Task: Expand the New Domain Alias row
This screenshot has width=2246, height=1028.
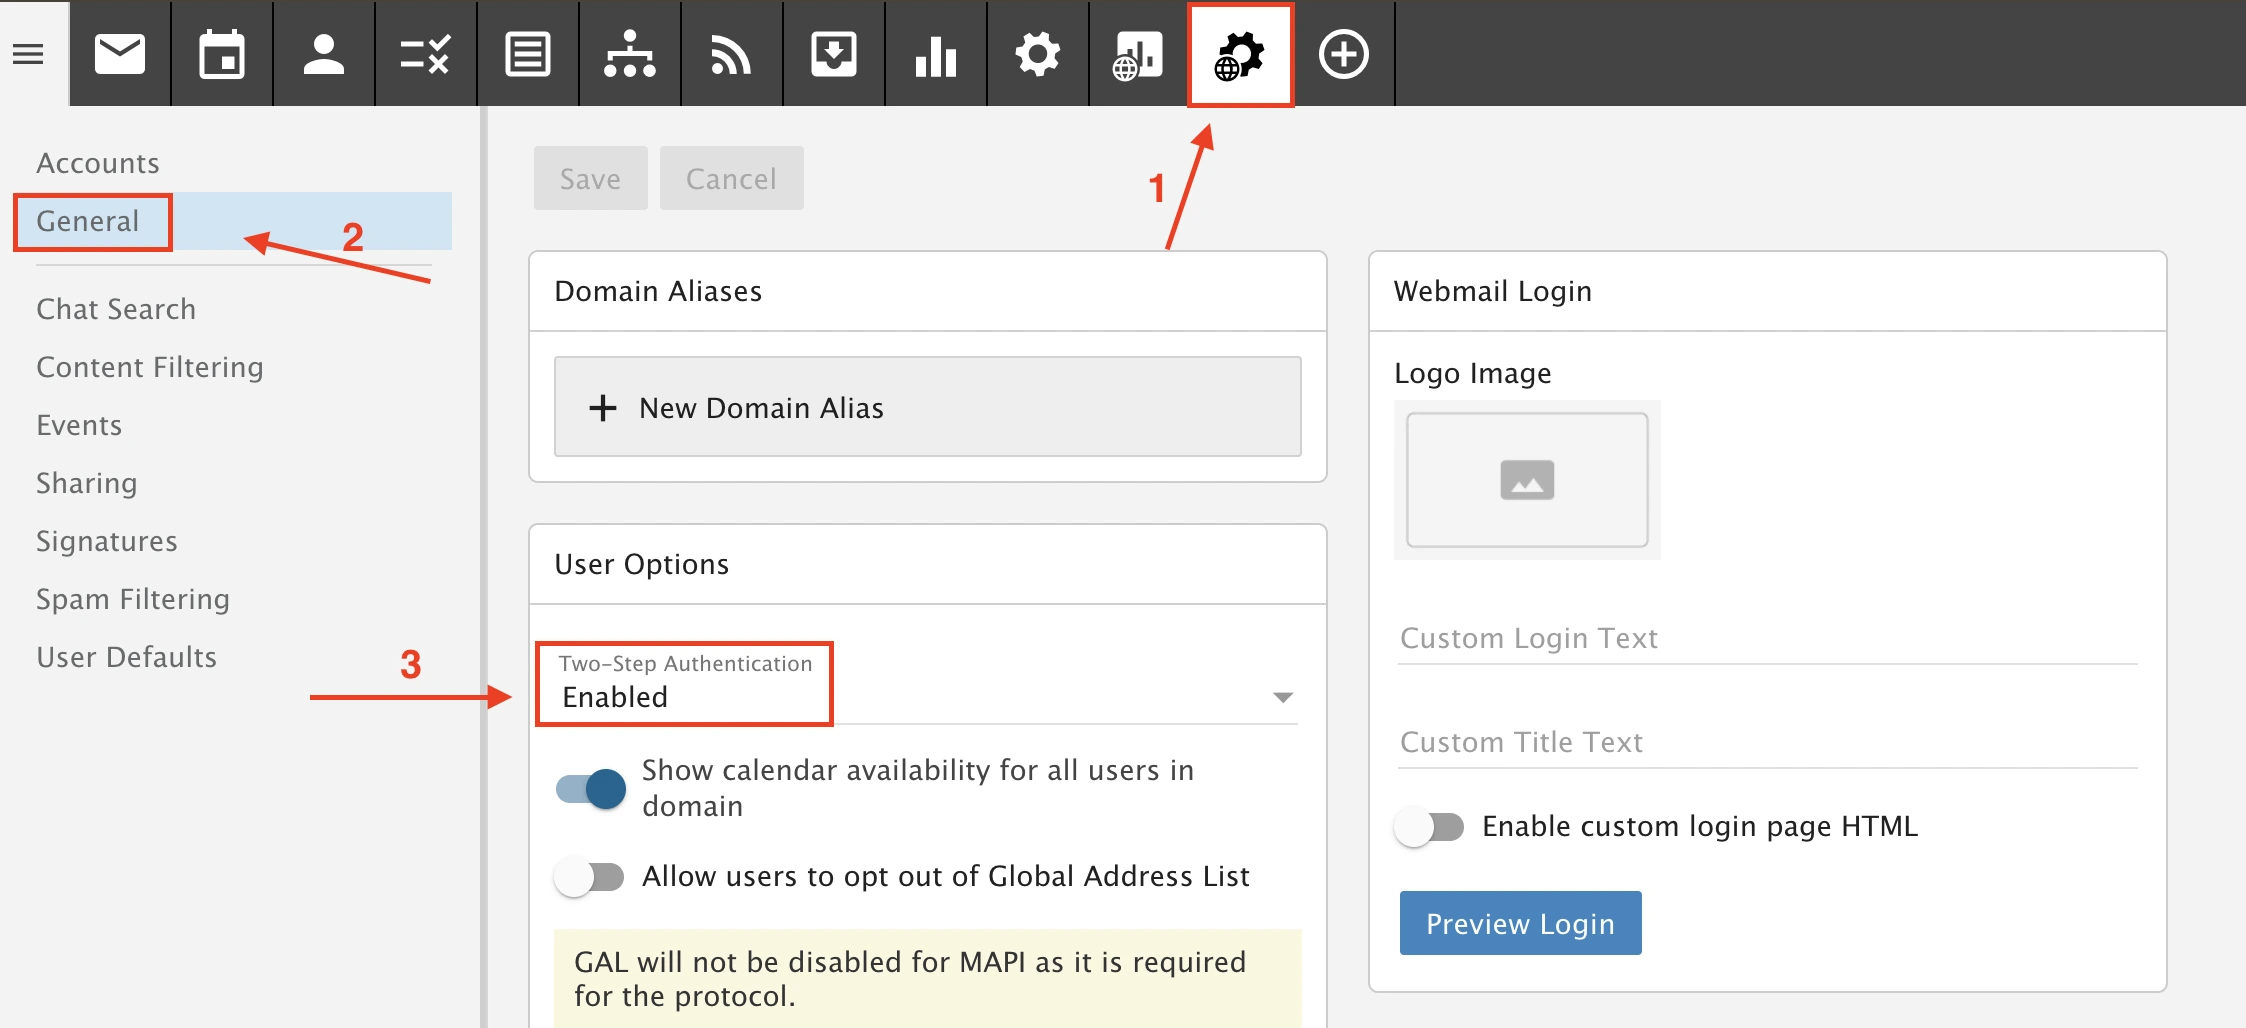Action: pyautogui.click(x=927, y=407)
